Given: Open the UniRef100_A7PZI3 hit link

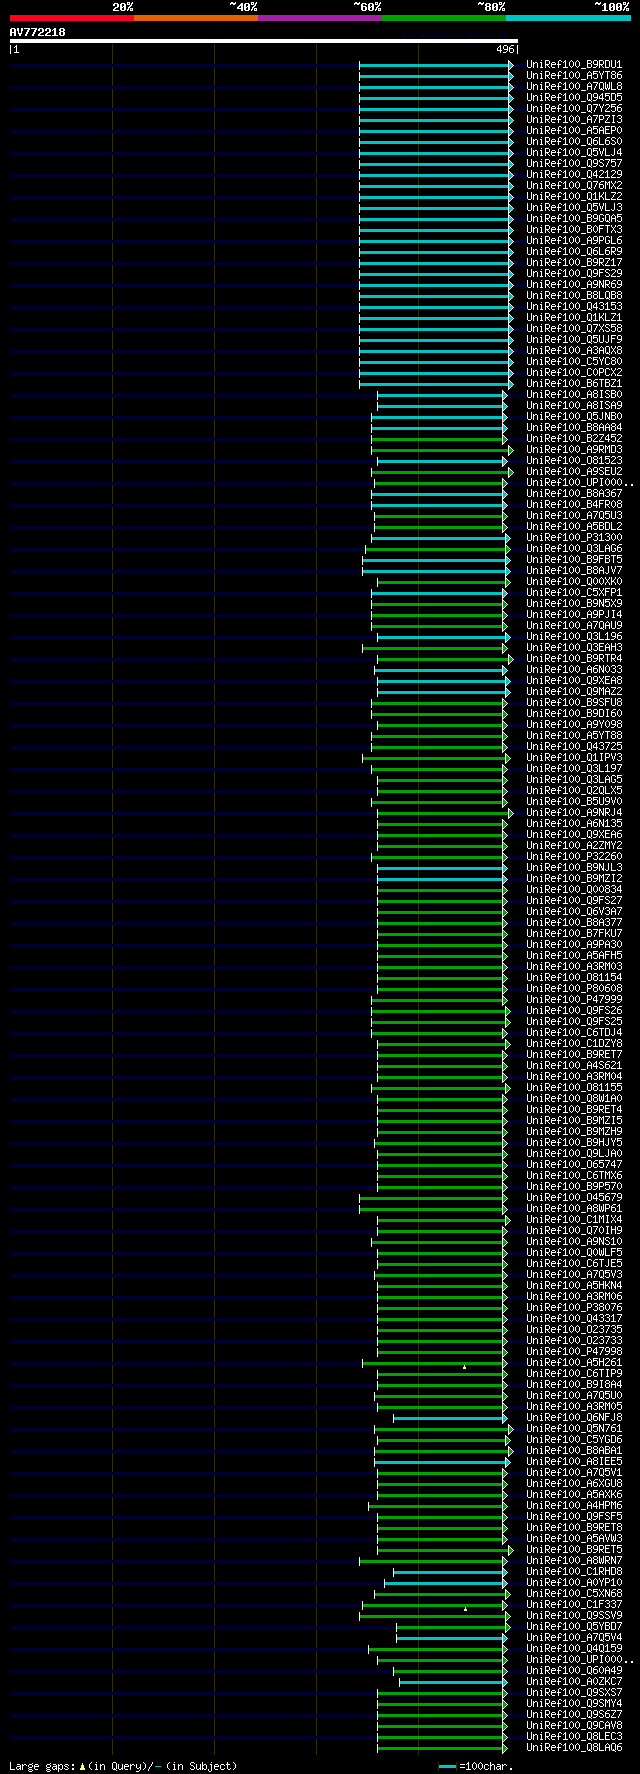Looking at the screenshot, I should coord(574,120).
